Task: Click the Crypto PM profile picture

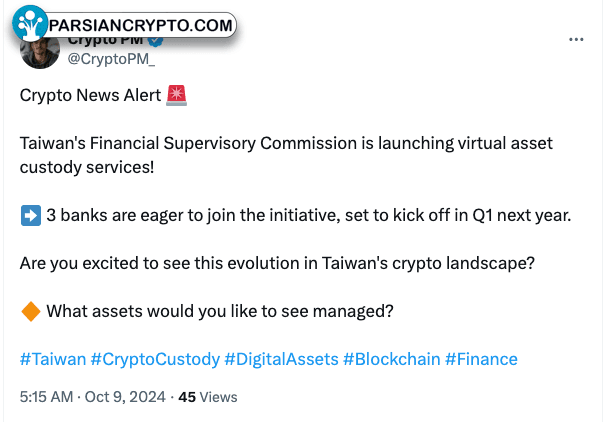Action: [x=40, y=52]
